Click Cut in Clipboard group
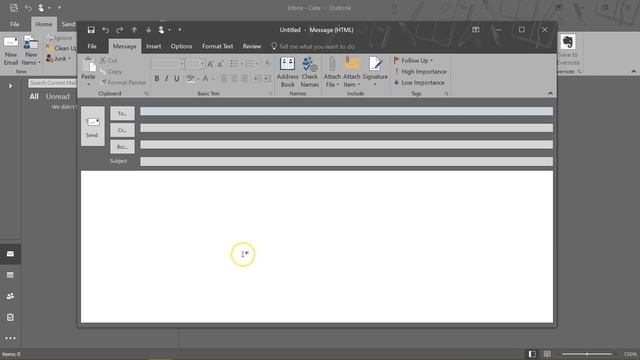Viewport: 640px width, 360px height. point(109,60)
